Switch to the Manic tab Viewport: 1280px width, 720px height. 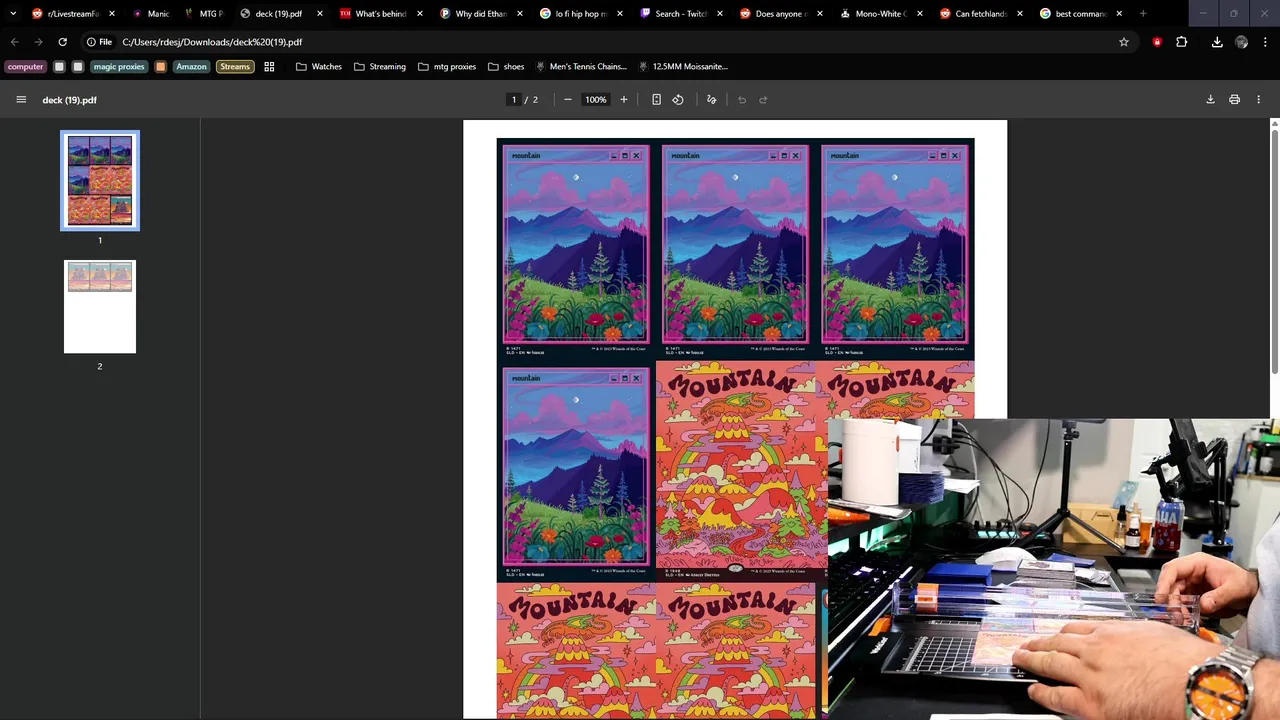[150, 14]
